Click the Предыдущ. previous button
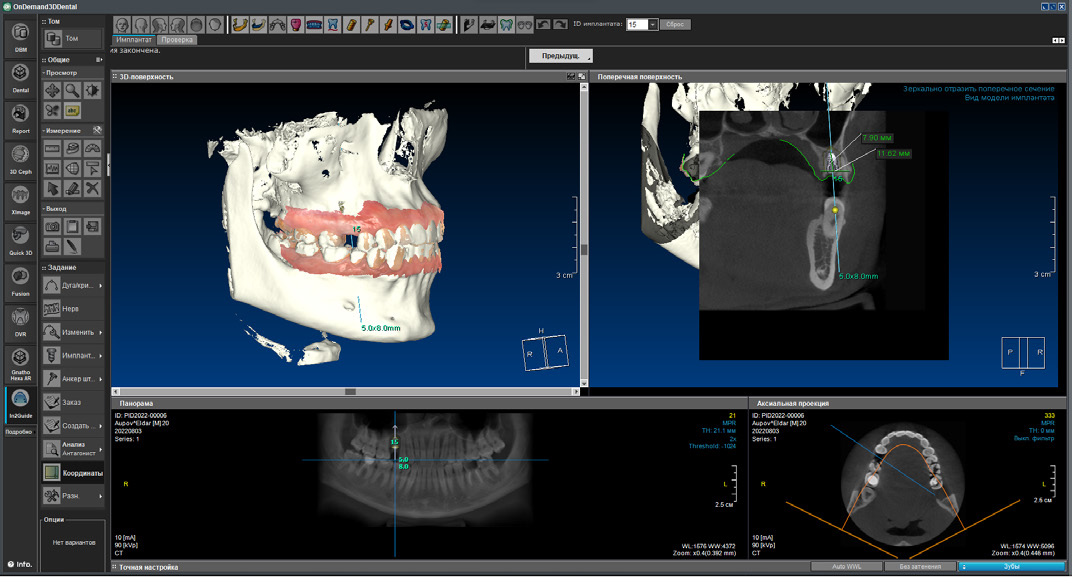This screenshot has height=585, width=1072. pos(560,56)
